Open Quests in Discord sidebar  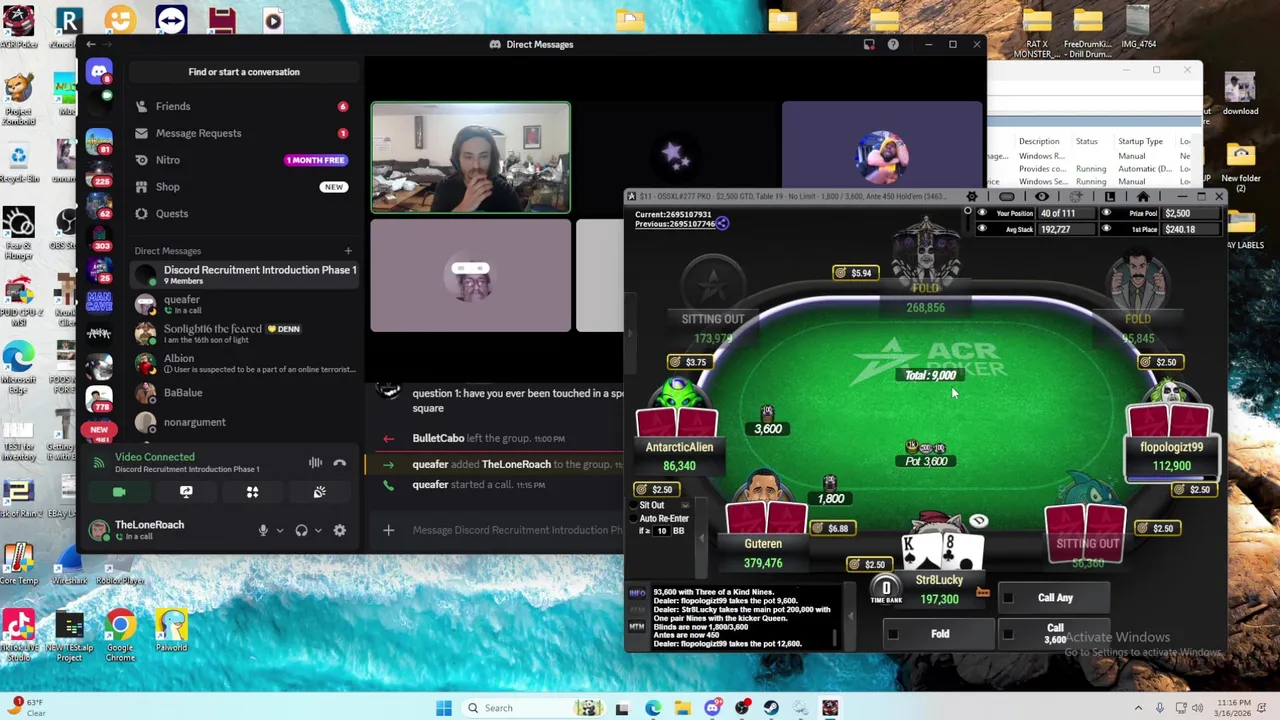pyautogui.click(x=243, y=213)
